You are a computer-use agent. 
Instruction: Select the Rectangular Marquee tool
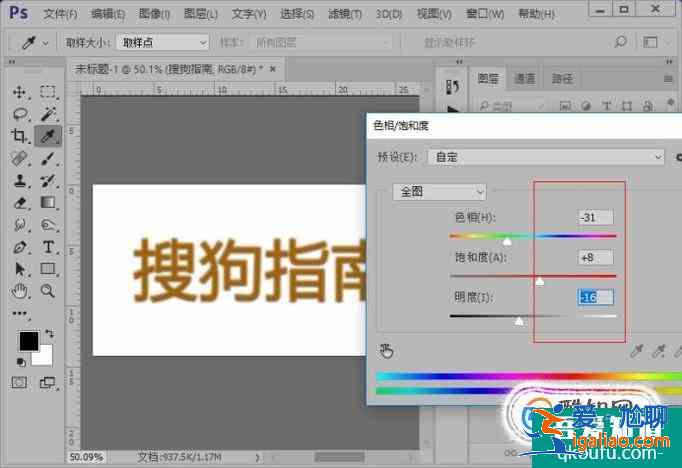[x=48, y=92]
